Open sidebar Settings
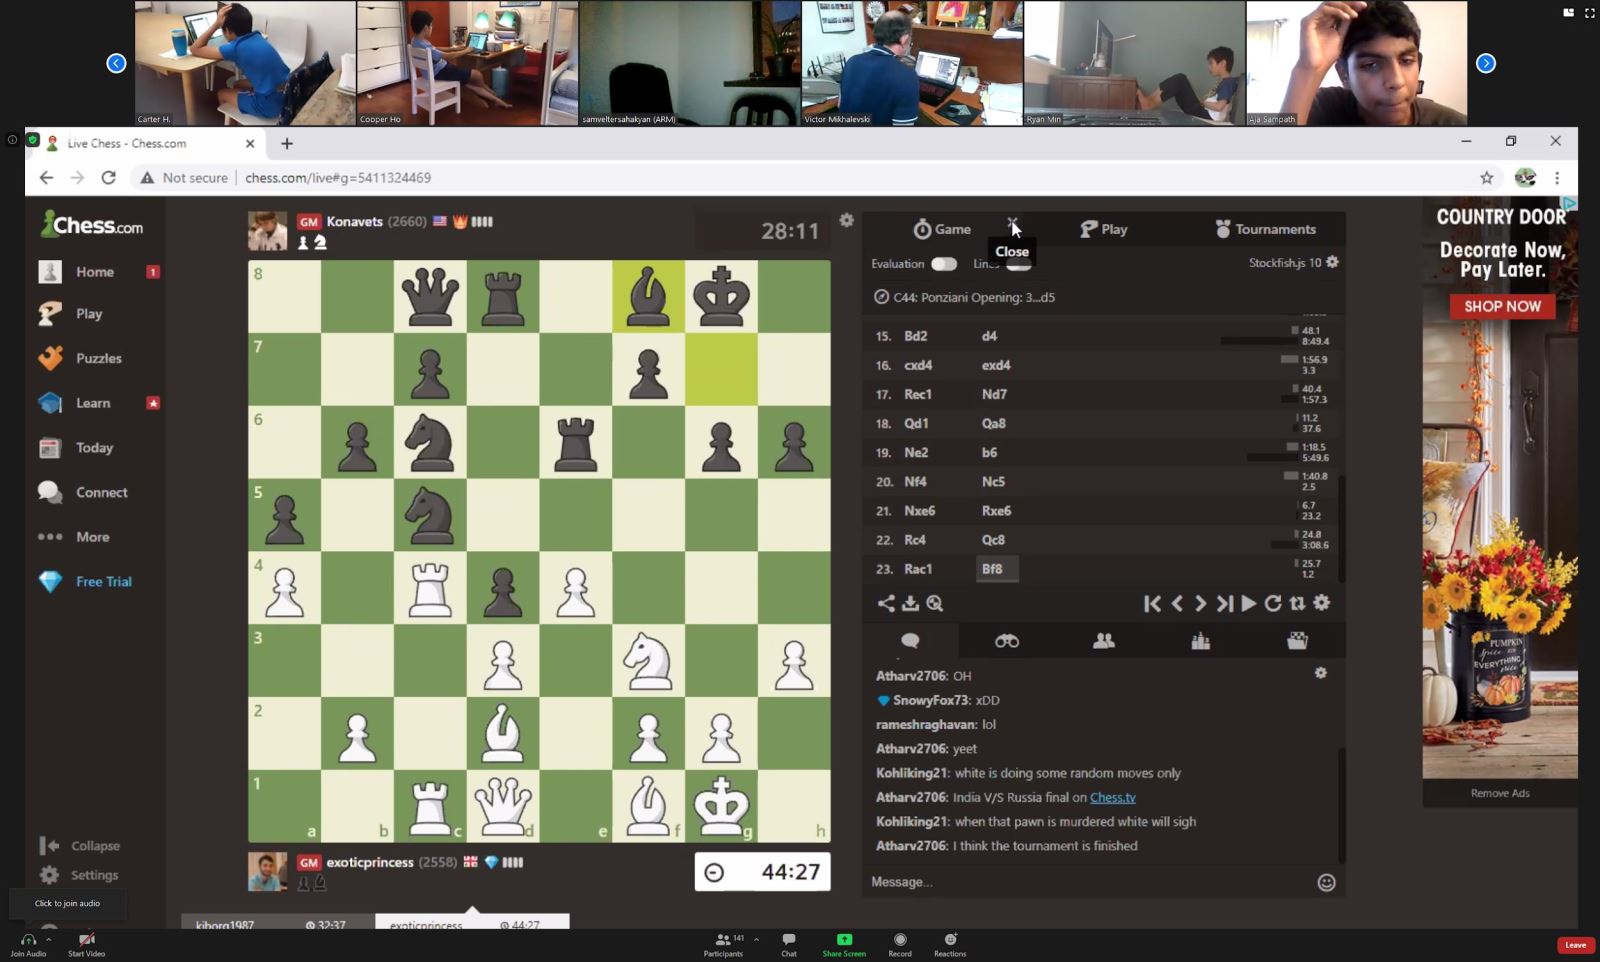The image size is (1600, 962). pos(80,875)
